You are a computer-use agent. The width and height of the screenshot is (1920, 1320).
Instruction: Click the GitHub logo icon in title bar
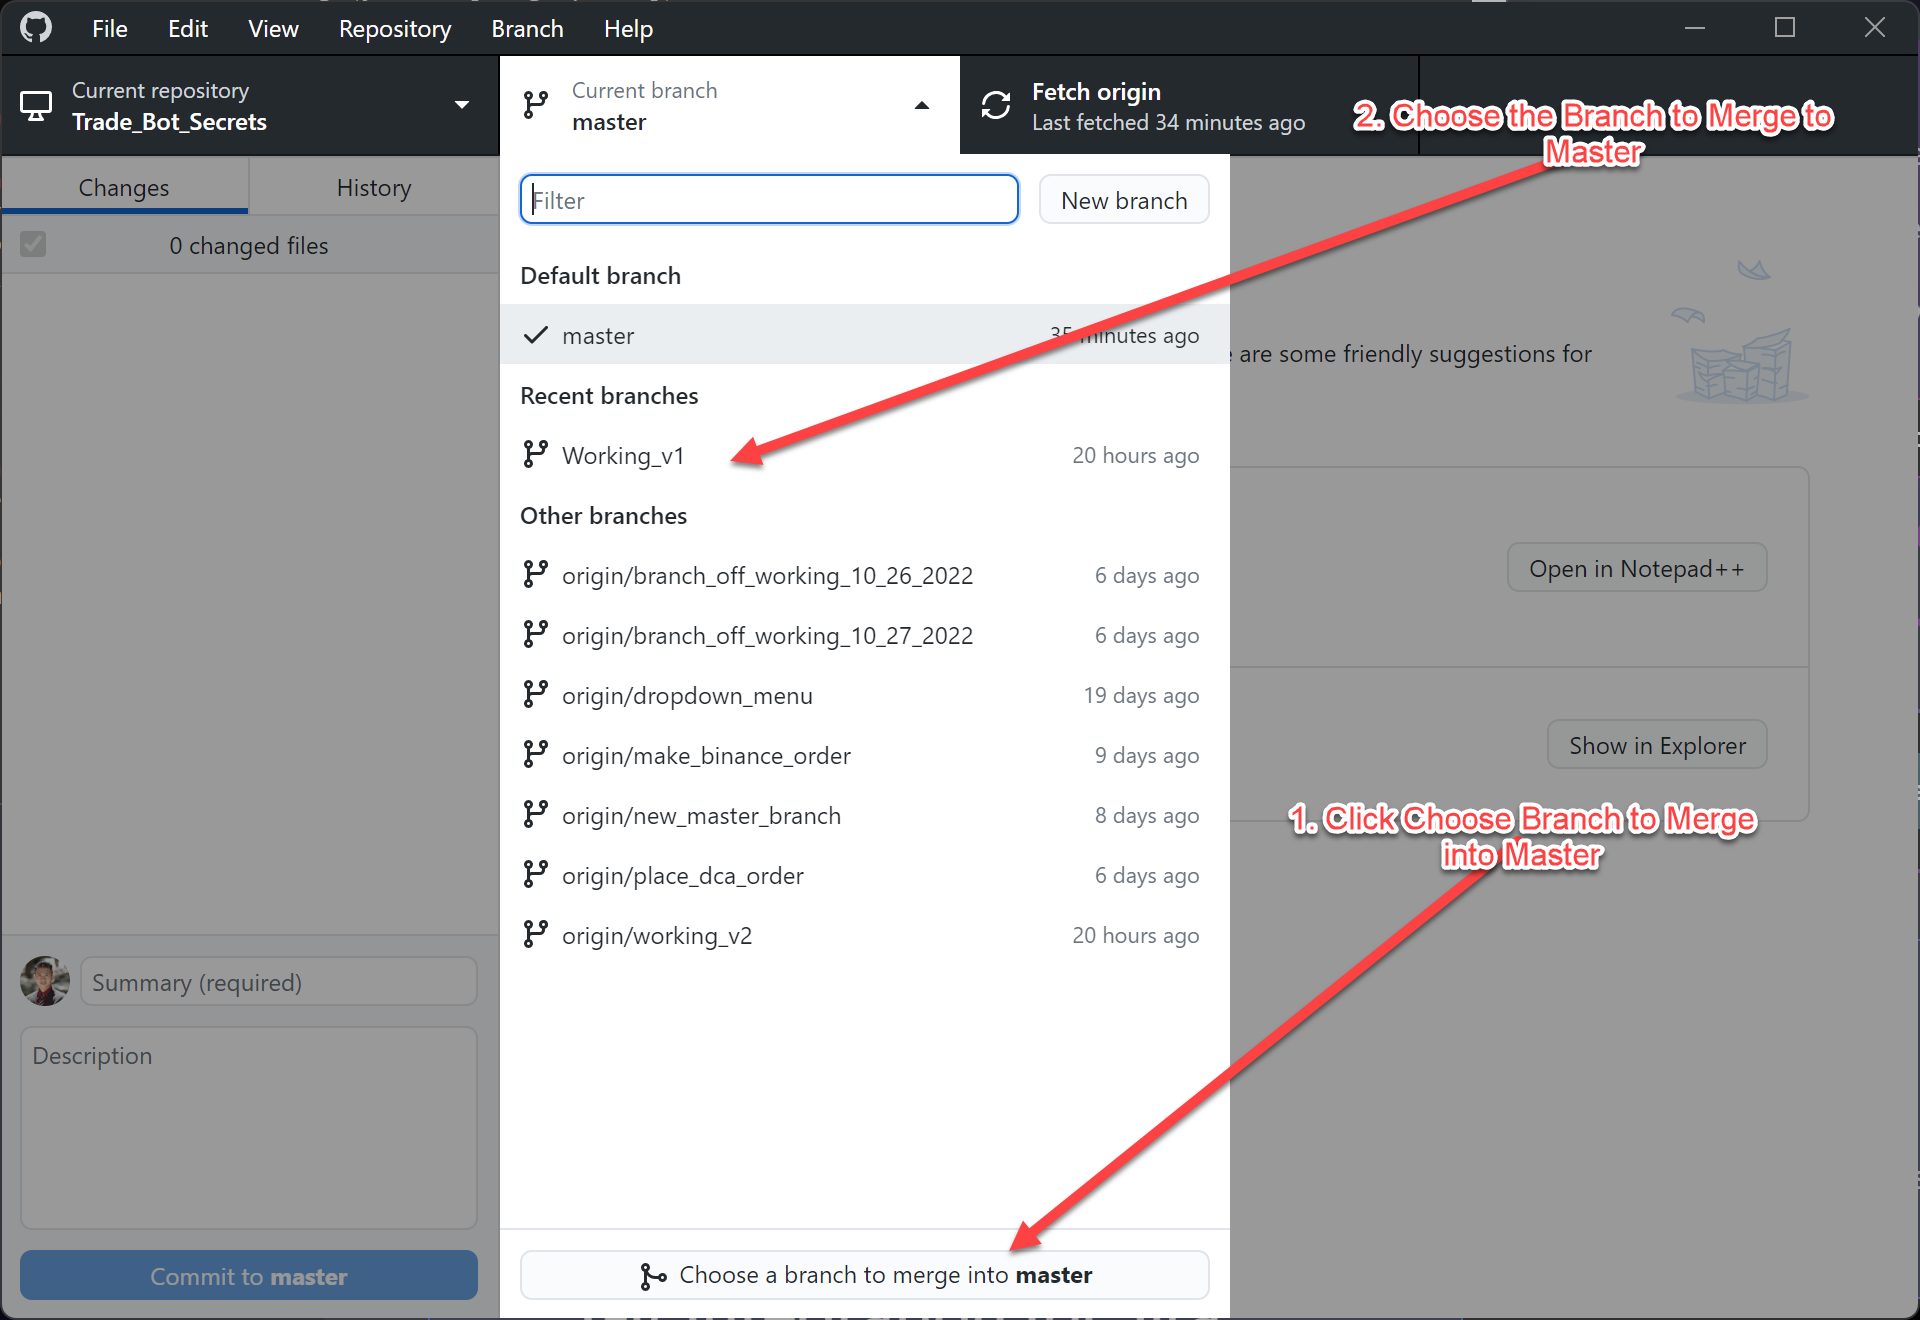point(36,28)
